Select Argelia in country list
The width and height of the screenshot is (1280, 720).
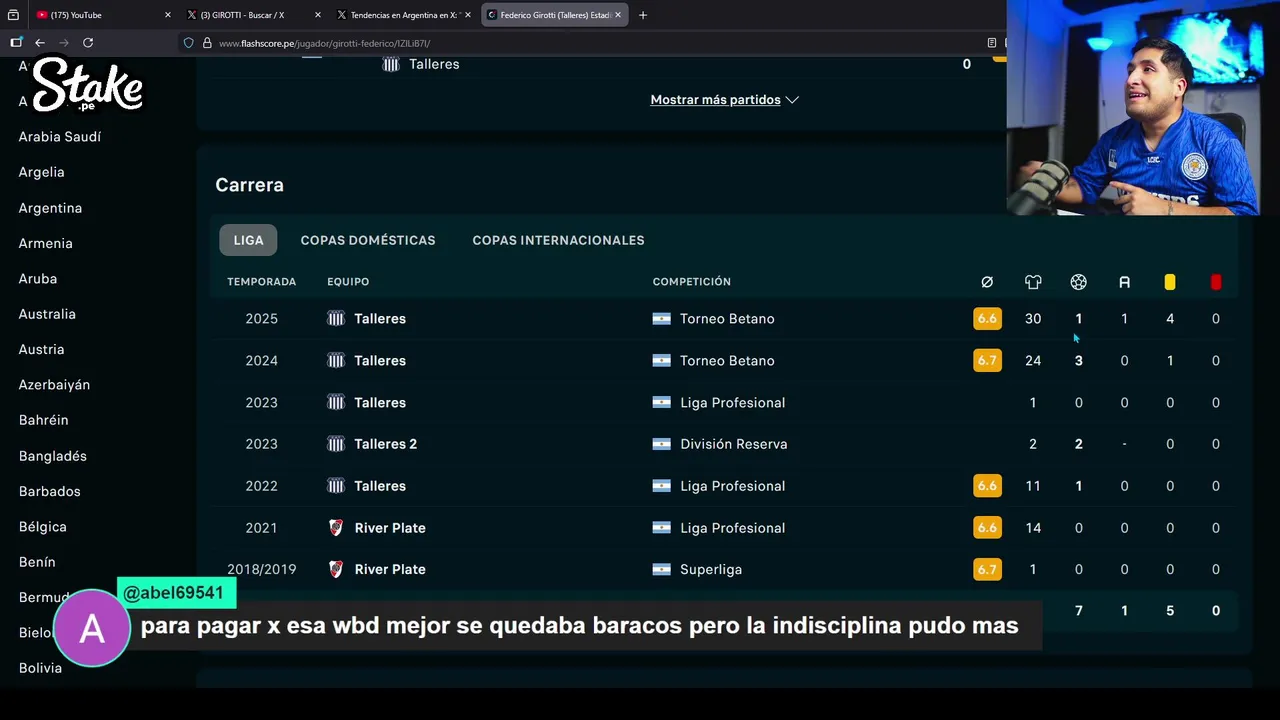pyautogui.click(x=41, y=172)
